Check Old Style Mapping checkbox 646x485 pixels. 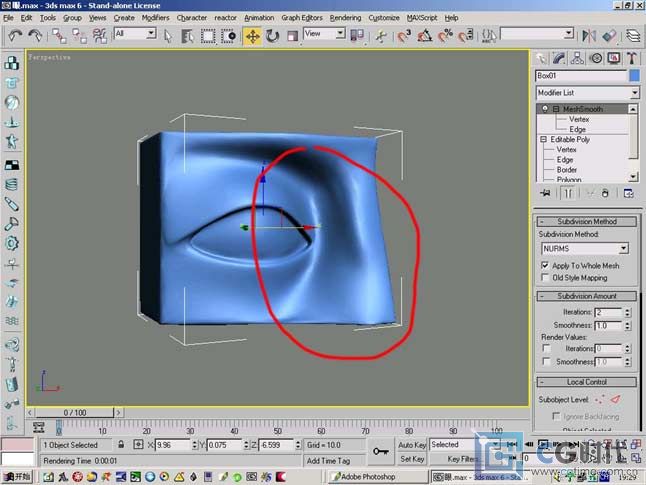(545, 277)
